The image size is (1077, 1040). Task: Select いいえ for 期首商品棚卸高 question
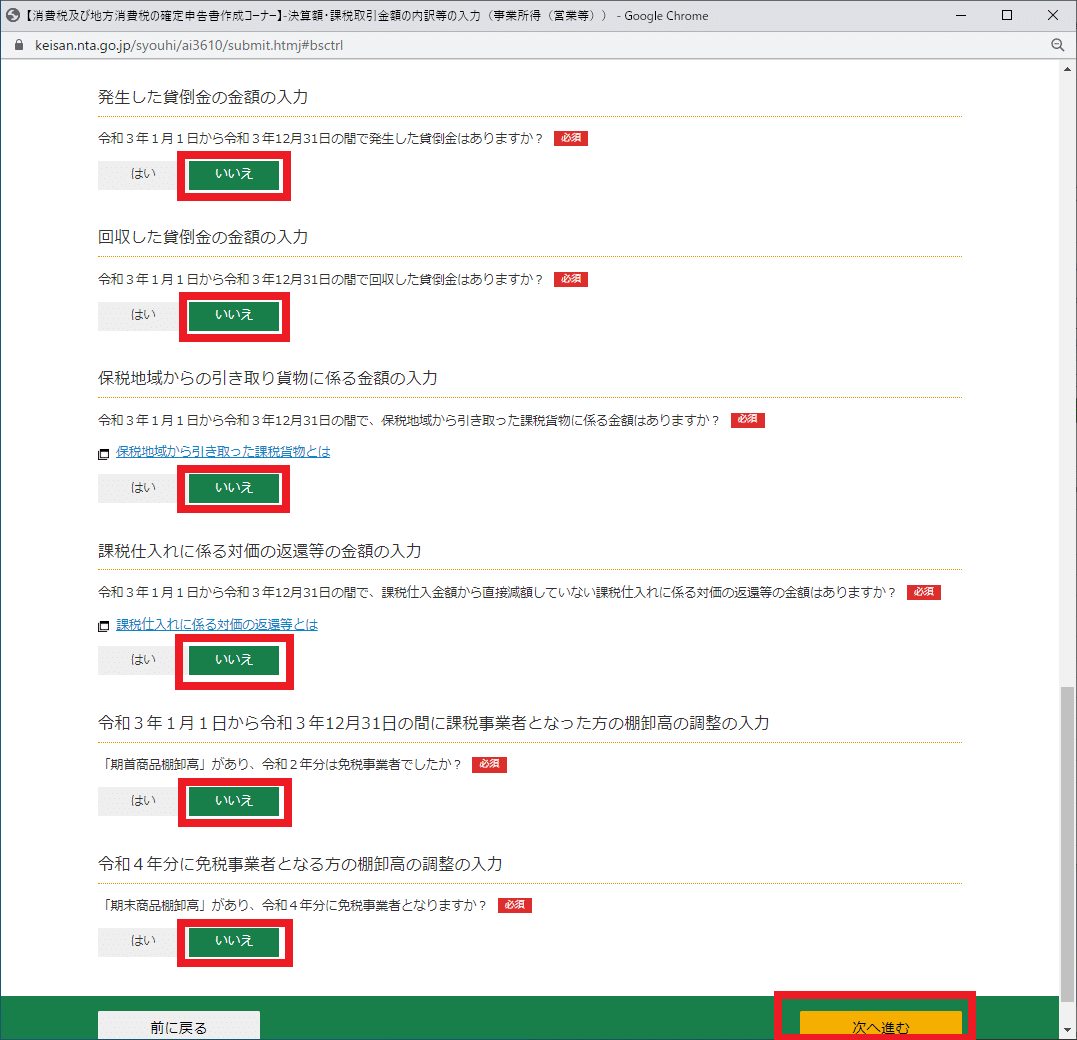pyautogui.click(x=234, y=801)
